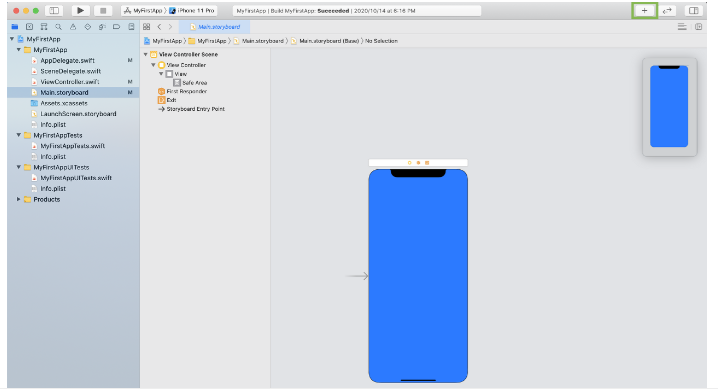Open the related items grid menu
Screen dimensions: 718x391
point(147,27)
